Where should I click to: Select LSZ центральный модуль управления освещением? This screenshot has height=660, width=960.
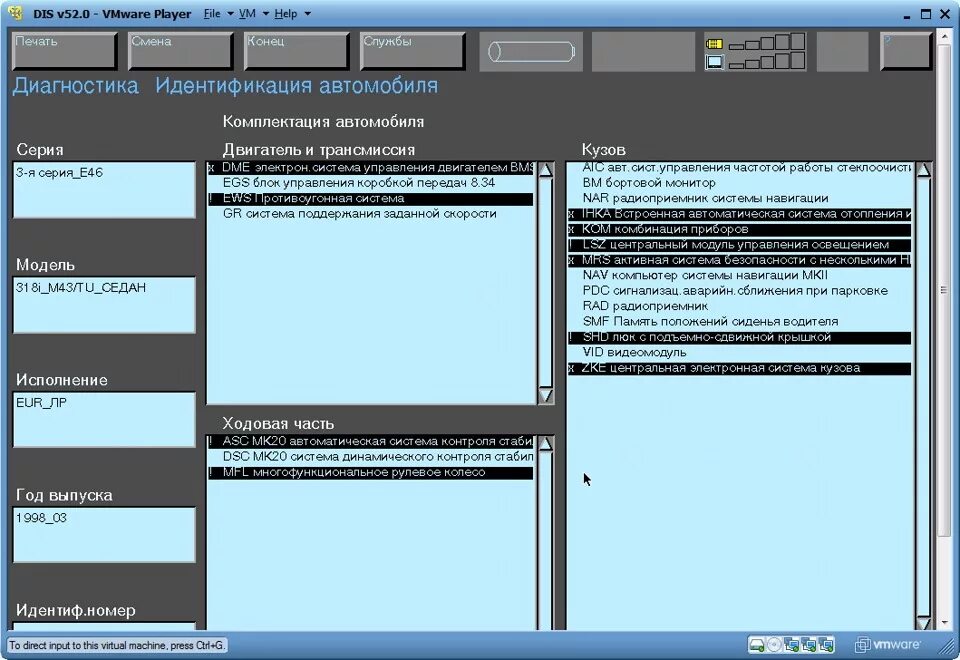(x=739, y=245)
